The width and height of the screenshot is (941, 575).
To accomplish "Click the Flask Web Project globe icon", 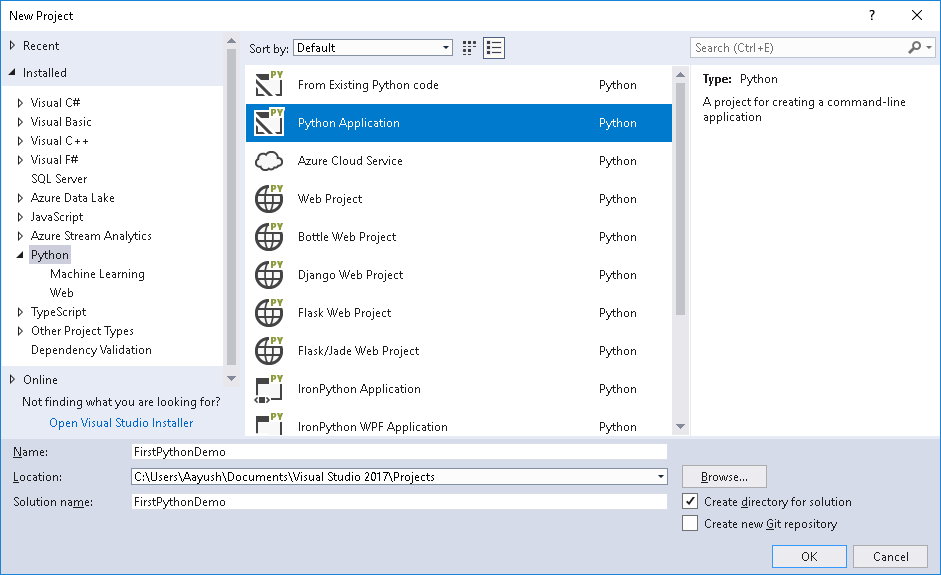I will click(x=269, y=313).
